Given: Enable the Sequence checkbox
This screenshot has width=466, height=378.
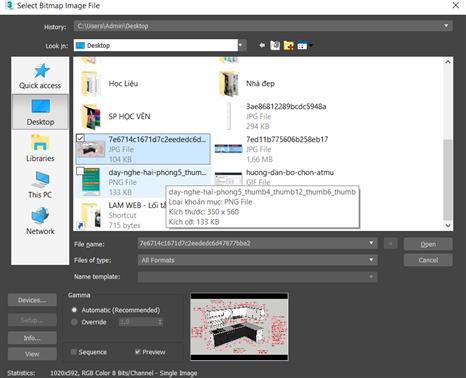Looking at the screenshot, I should (x=74, y=352).
